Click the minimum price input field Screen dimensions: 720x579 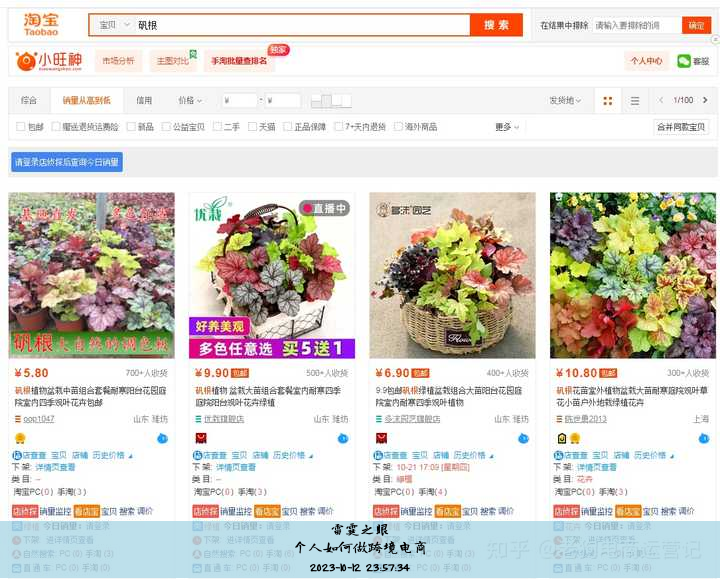pos(240,101)
